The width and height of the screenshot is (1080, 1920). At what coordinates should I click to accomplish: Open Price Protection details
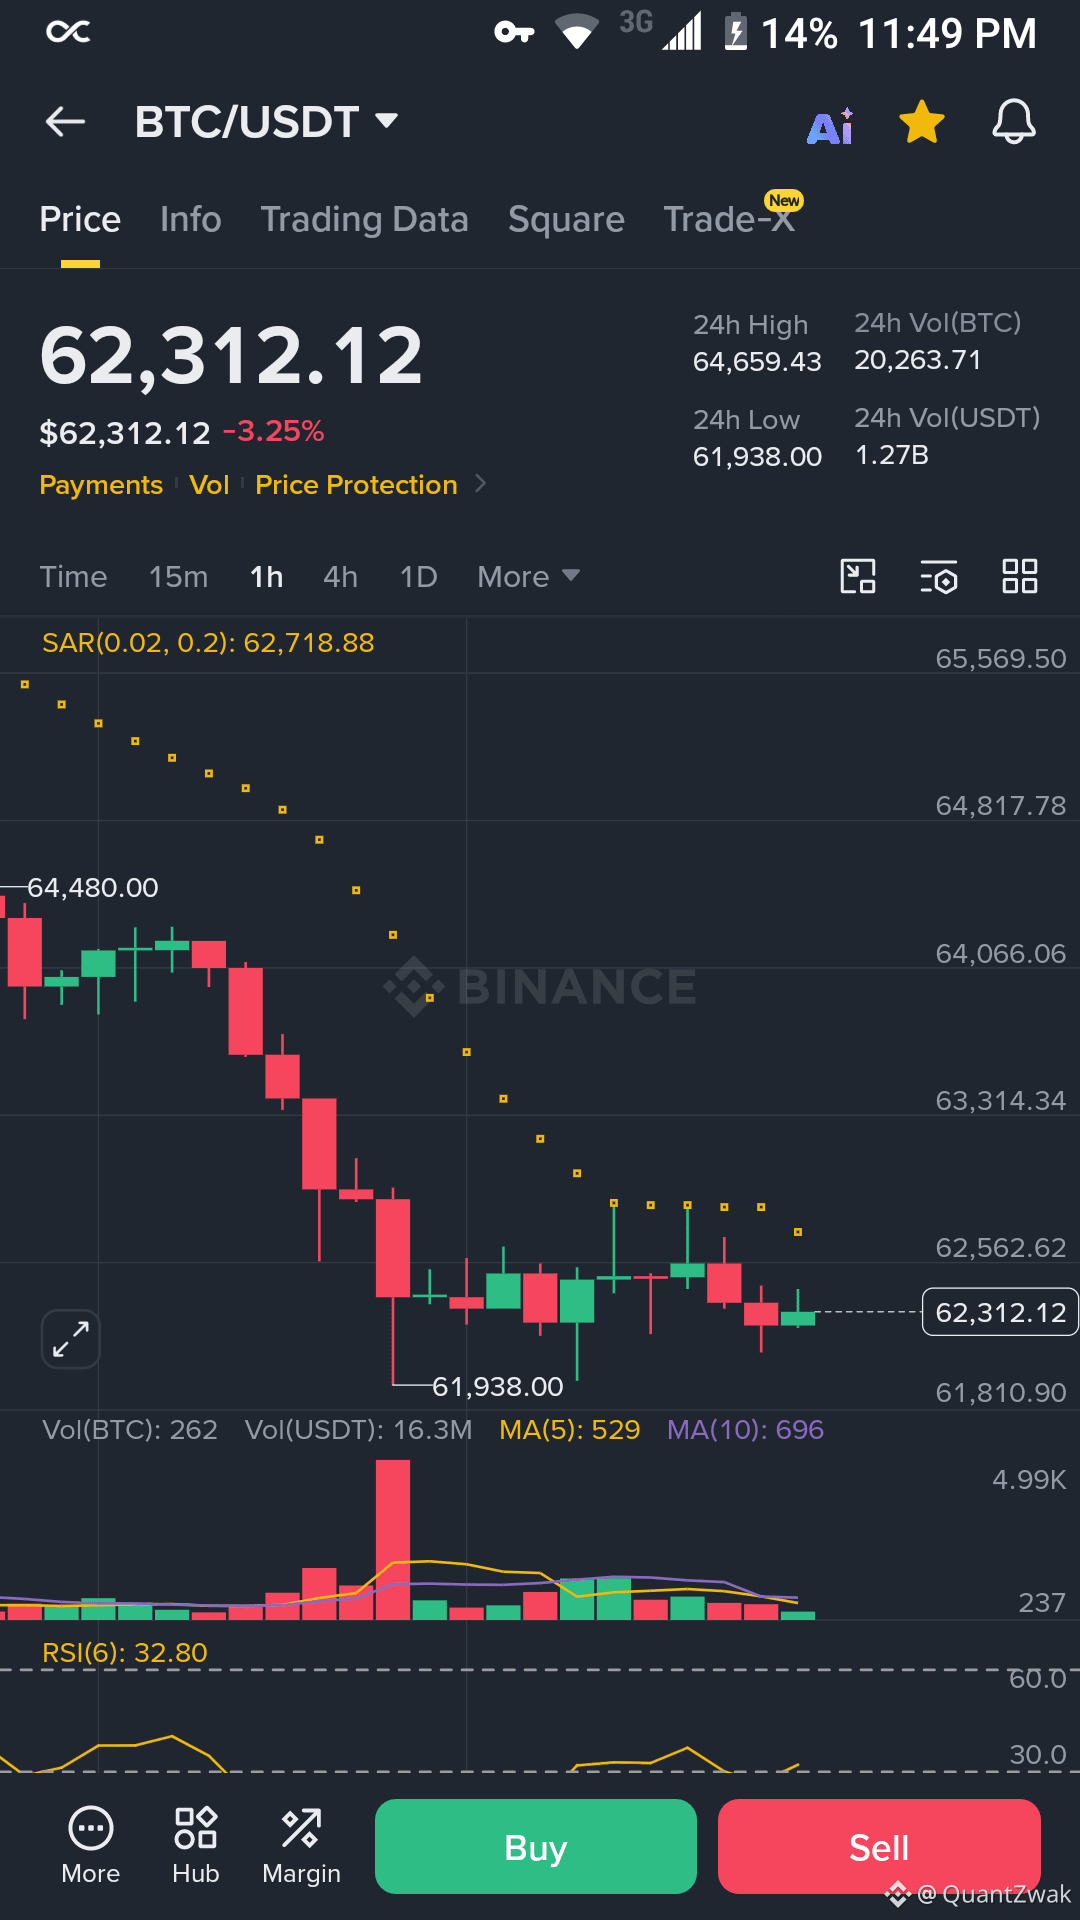point(356,485)
